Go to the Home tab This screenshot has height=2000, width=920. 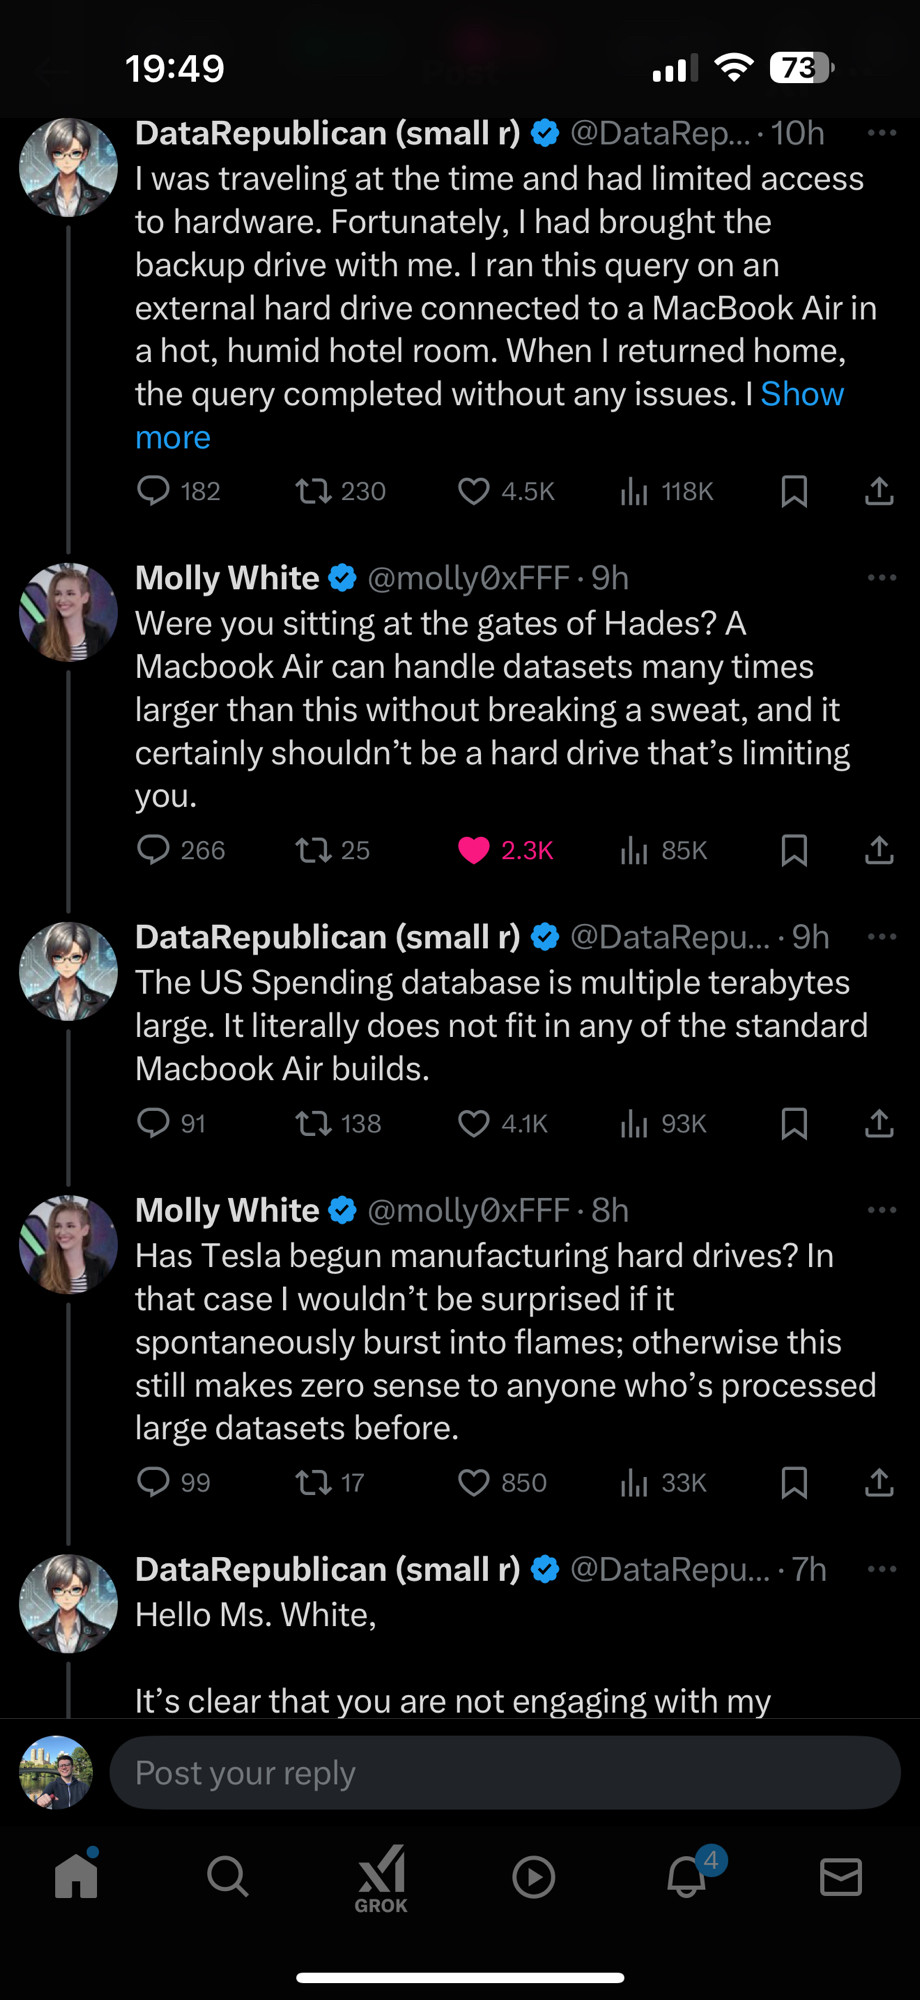76,1877
